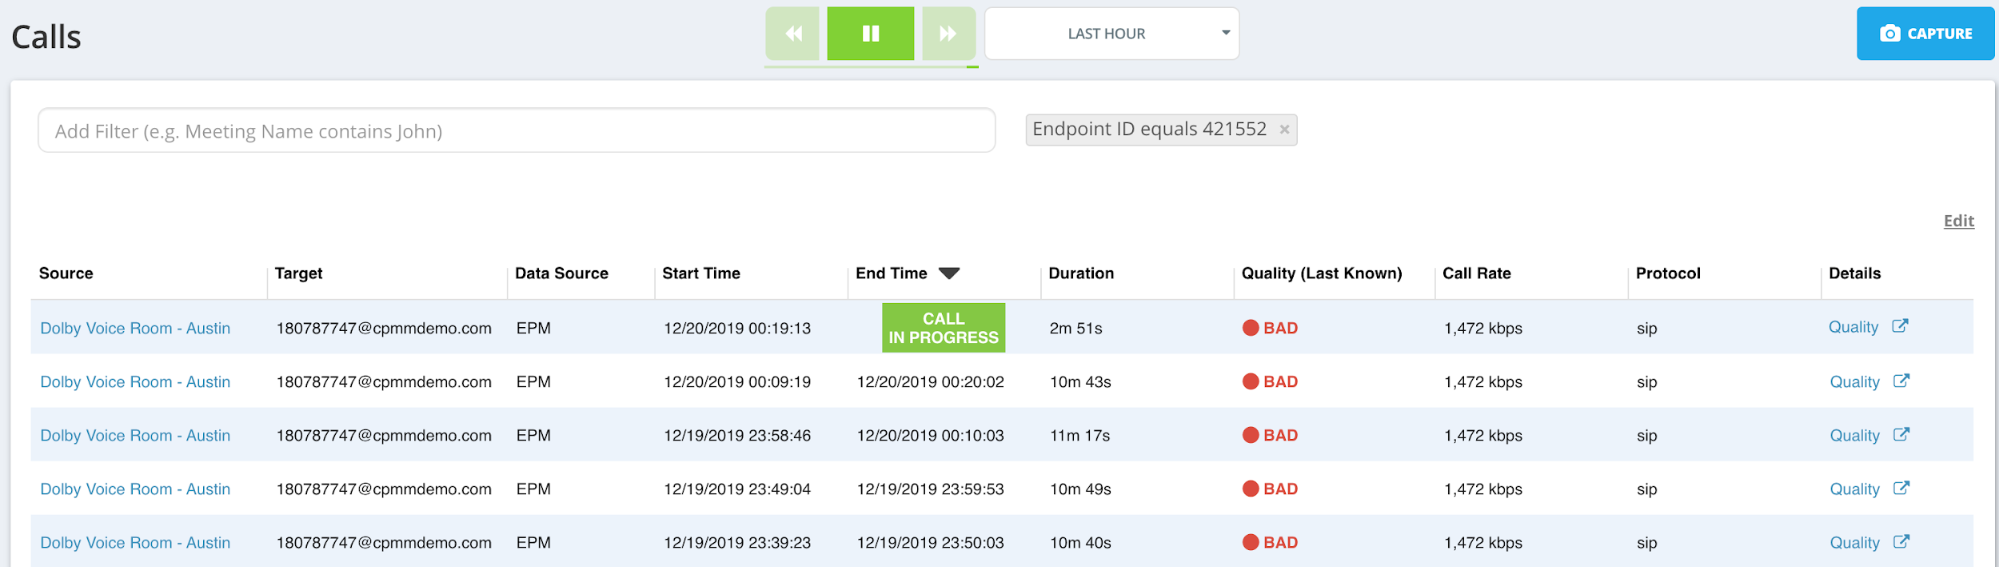Click the rewind playback icon
Screen dimensions: 1999x567
pyautogui.click(x=793, y=34)
